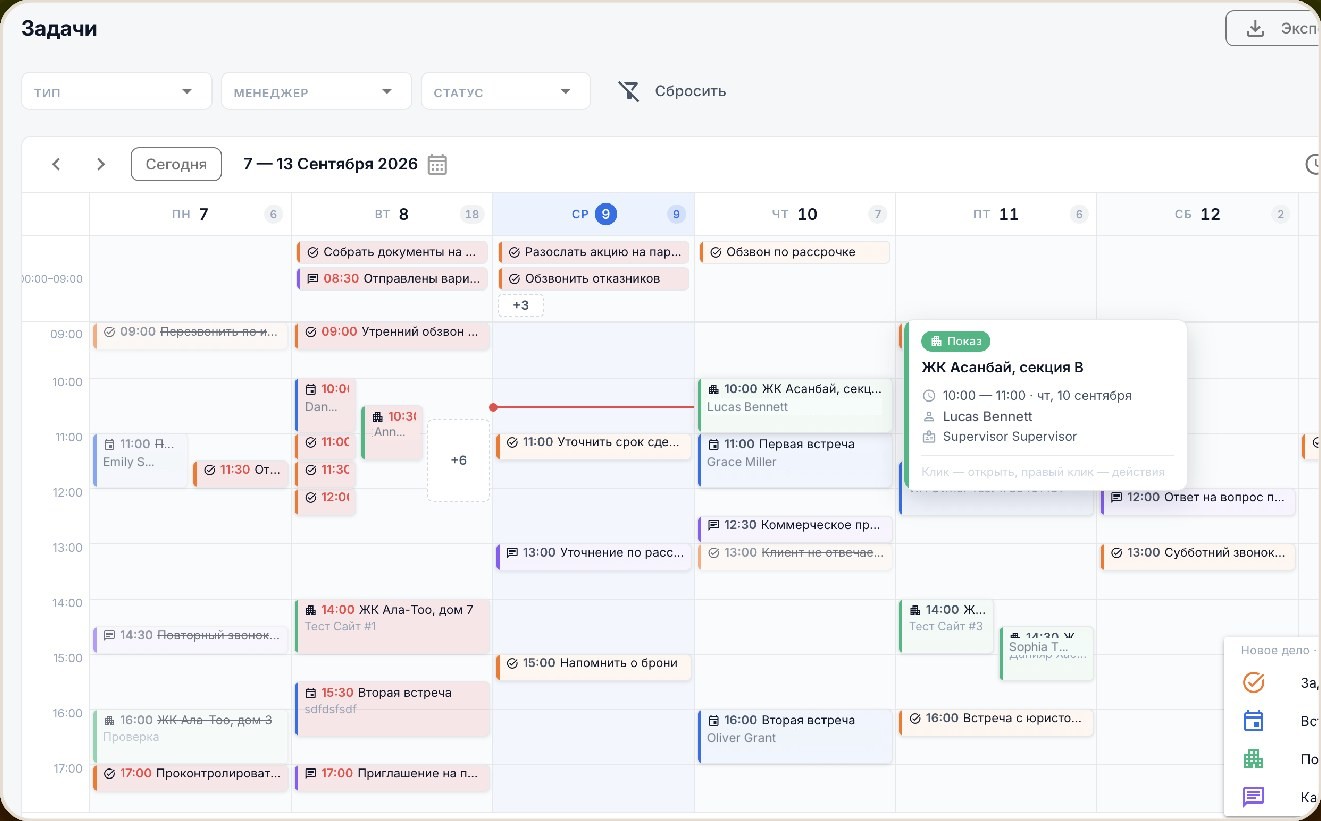Mark 'Обзвонить отказников' task as done
Screen dimensions: 1321x821
pyautogui.click(x=514, y=279)
